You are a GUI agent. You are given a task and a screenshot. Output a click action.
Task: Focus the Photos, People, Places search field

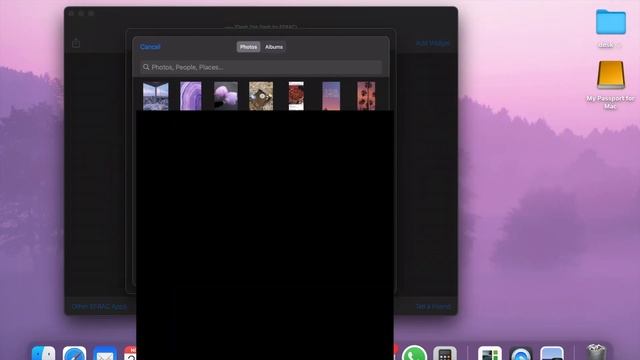pyautogui.click(x=261, y=67)
